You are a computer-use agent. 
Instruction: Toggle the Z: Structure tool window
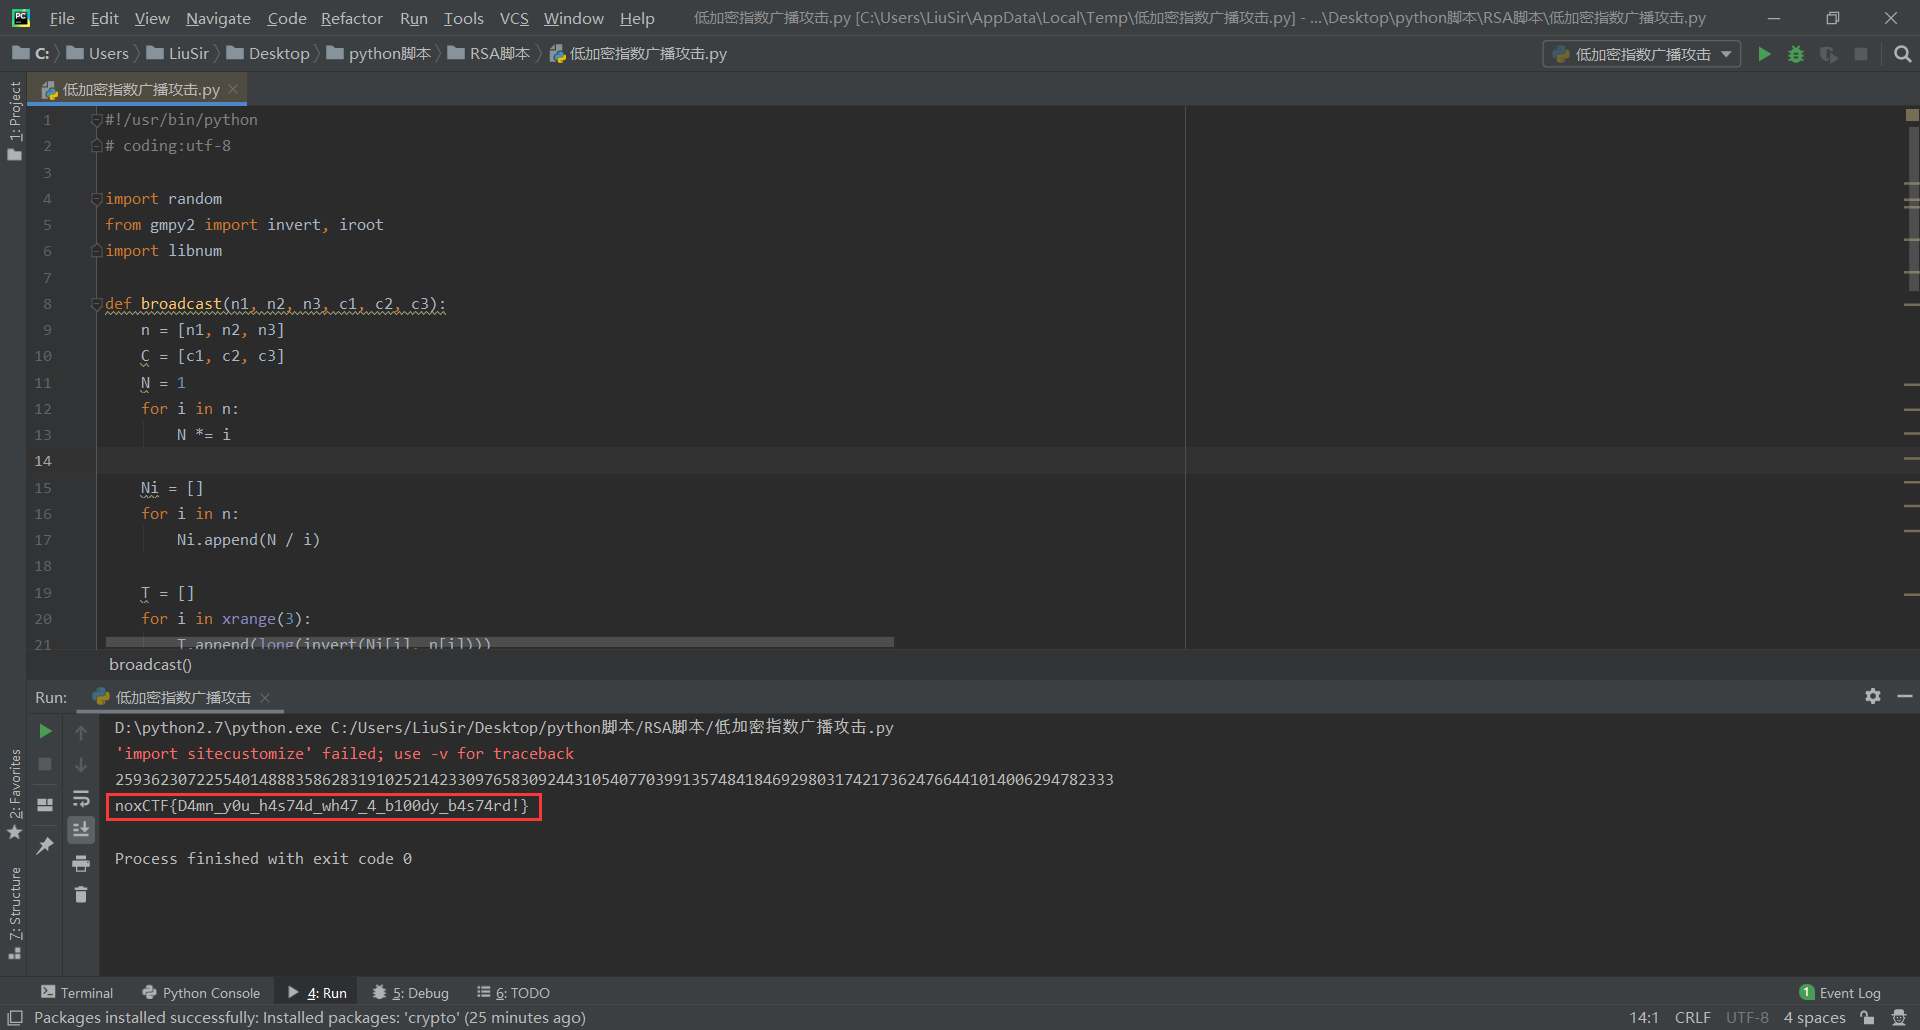[x=14, y=914]
